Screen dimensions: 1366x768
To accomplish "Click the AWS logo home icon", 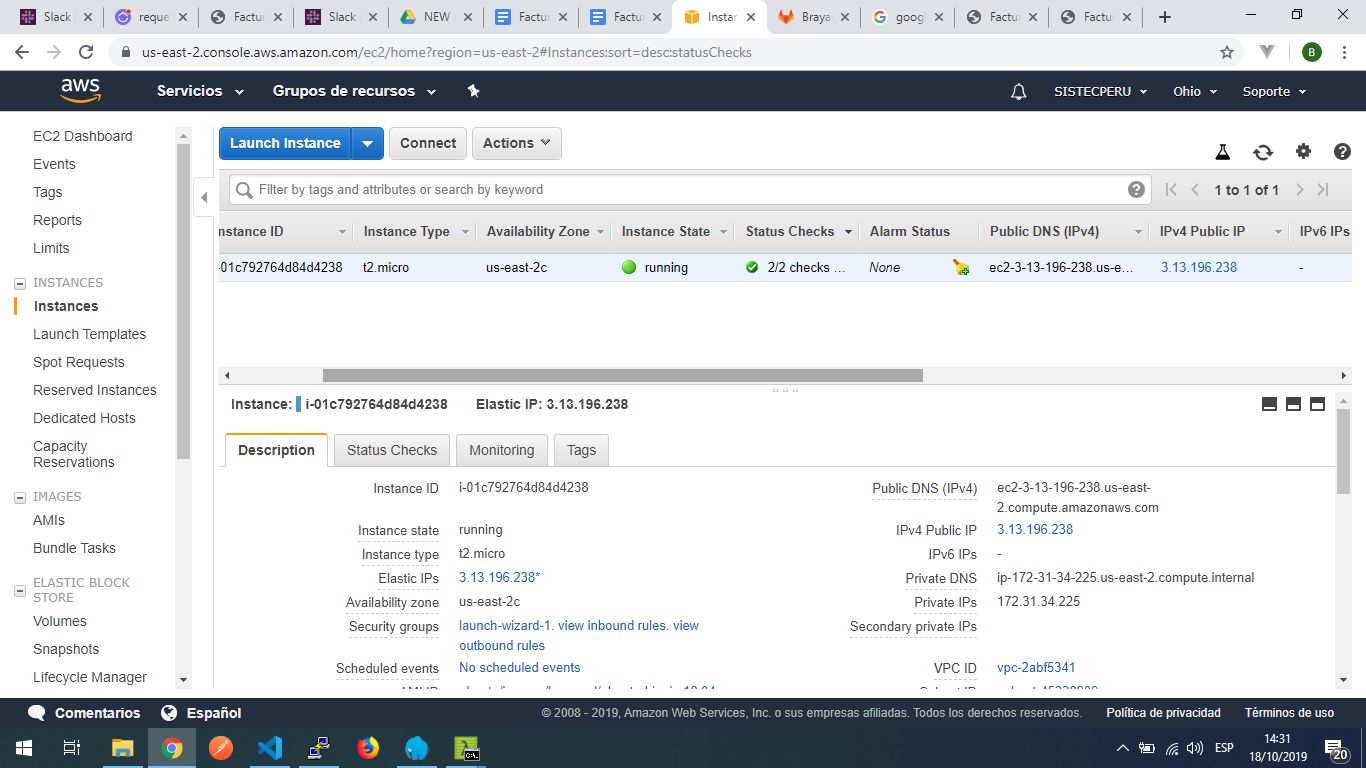I will tap(80, 91).
